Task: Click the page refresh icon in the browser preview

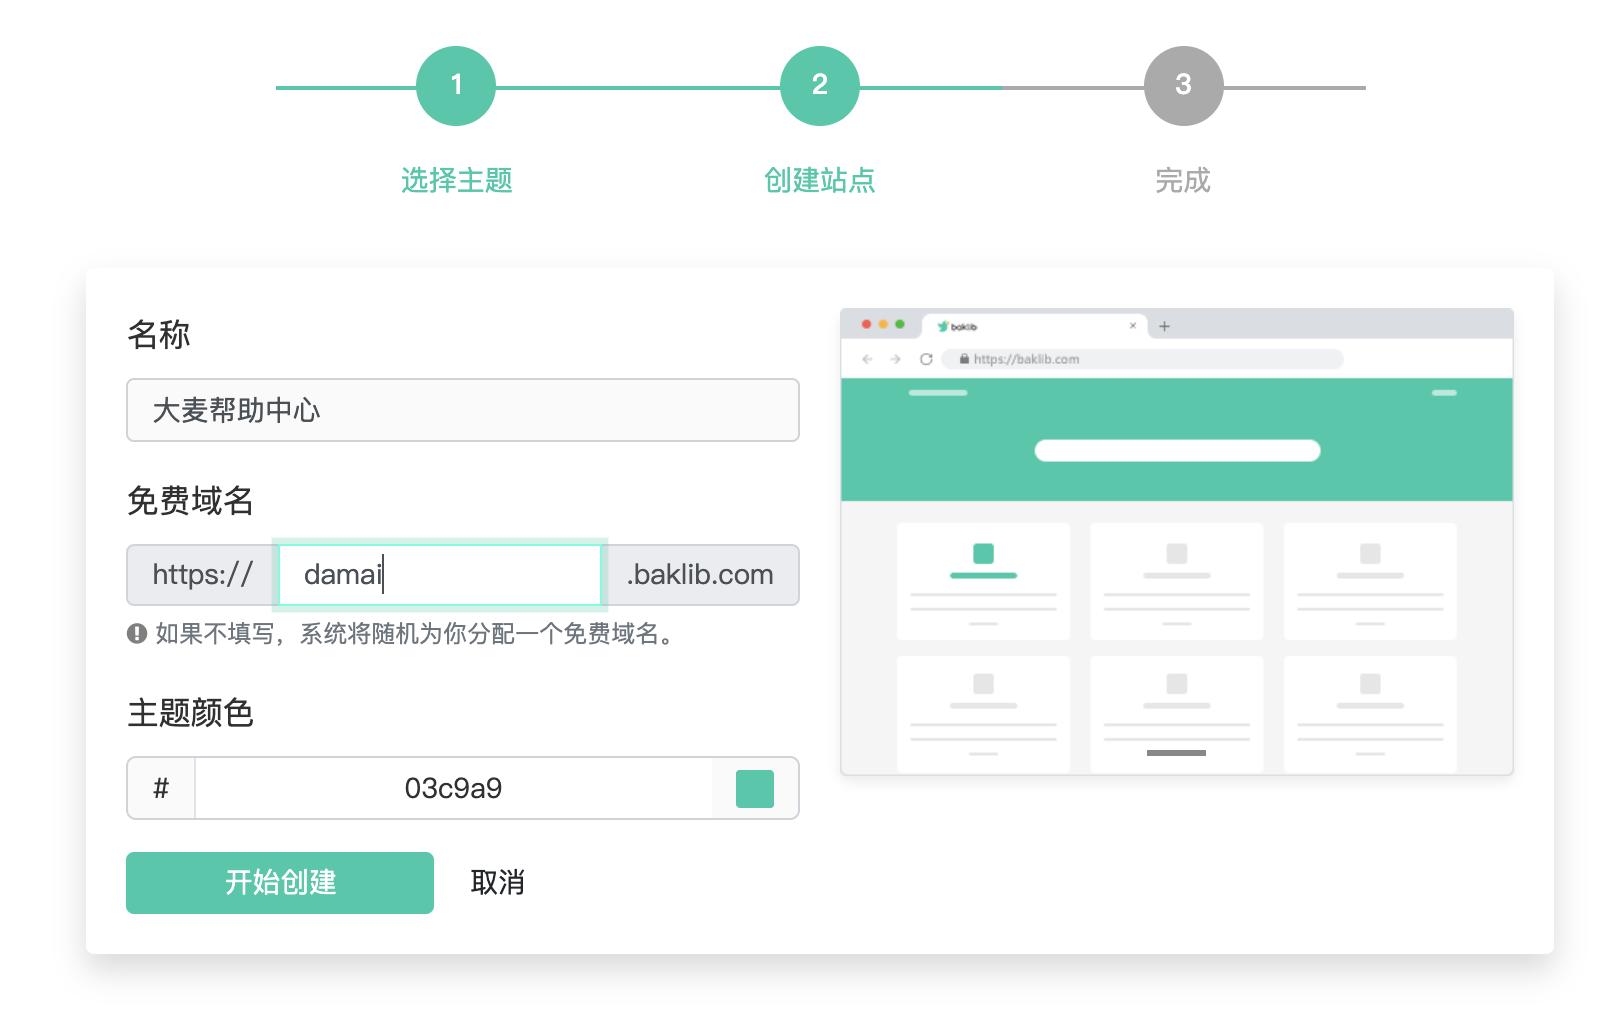Action: click(925, 359)
